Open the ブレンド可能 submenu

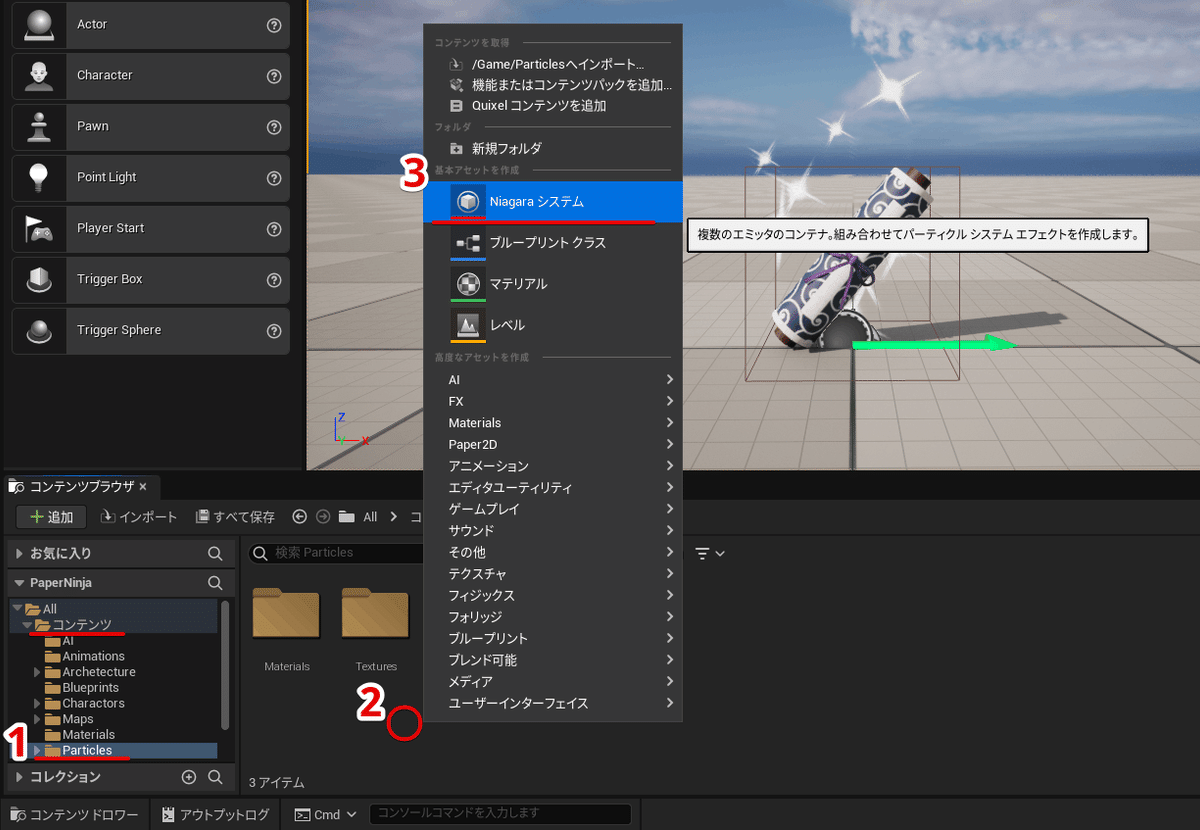point(553,660)
